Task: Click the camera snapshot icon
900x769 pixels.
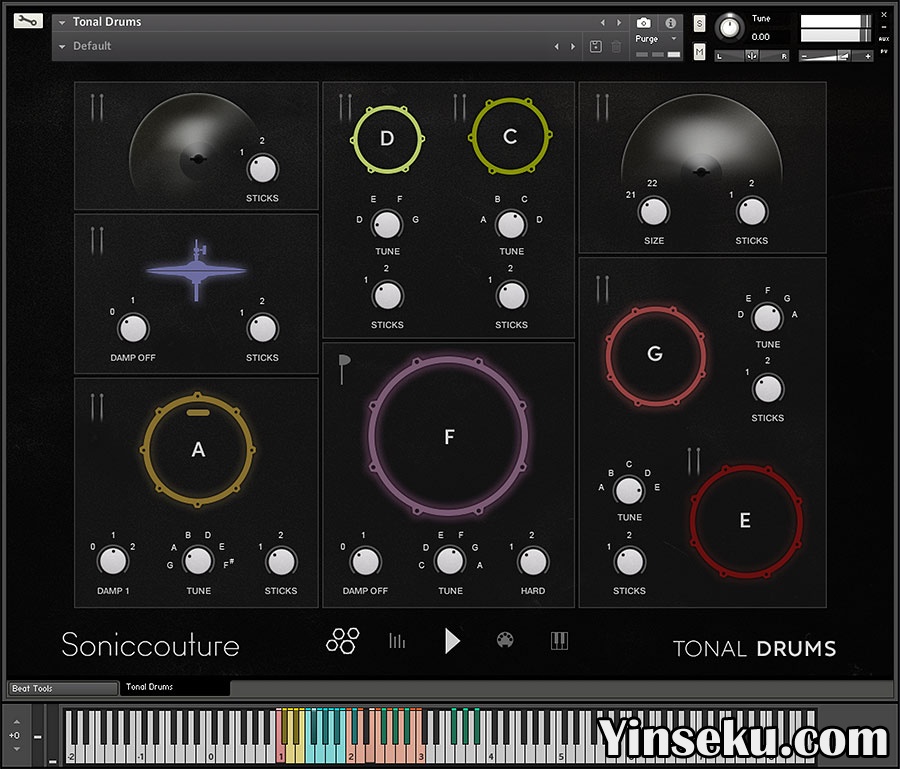Action: pos(644,22)
